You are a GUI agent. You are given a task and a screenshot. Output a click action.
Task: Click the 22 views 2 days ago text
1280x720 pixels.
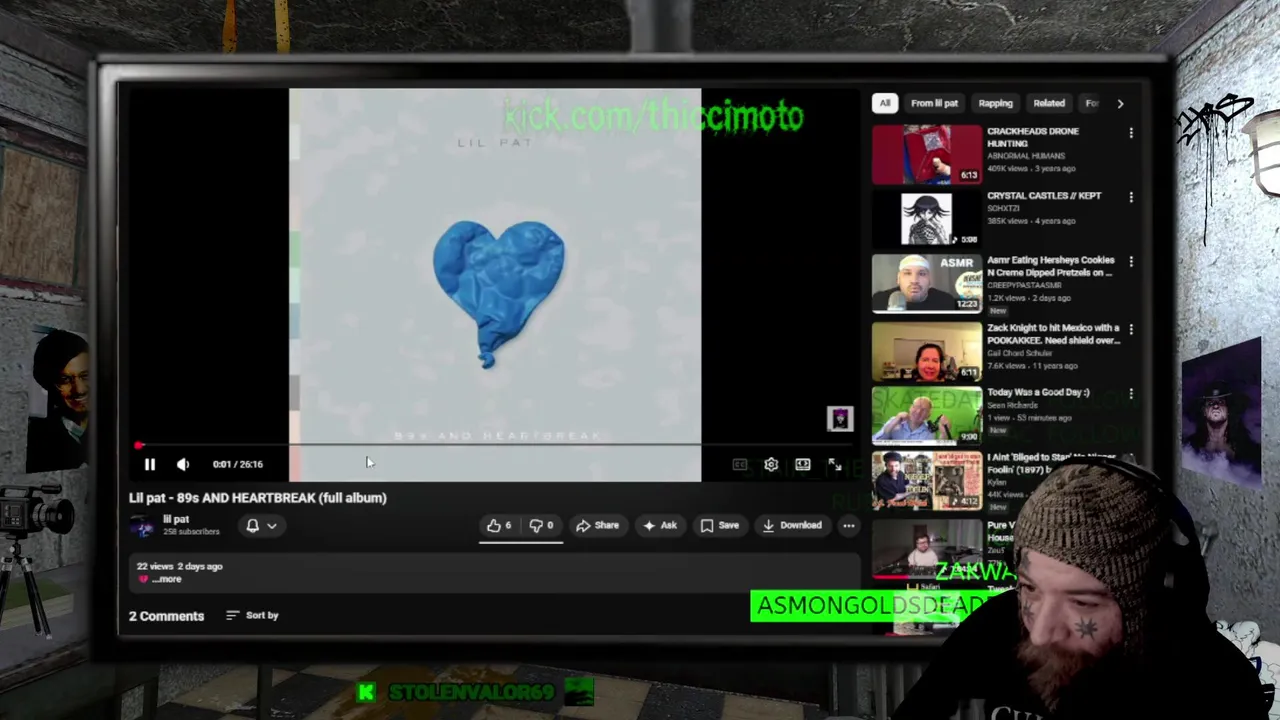pyautogui.click(x=180, y=566)
